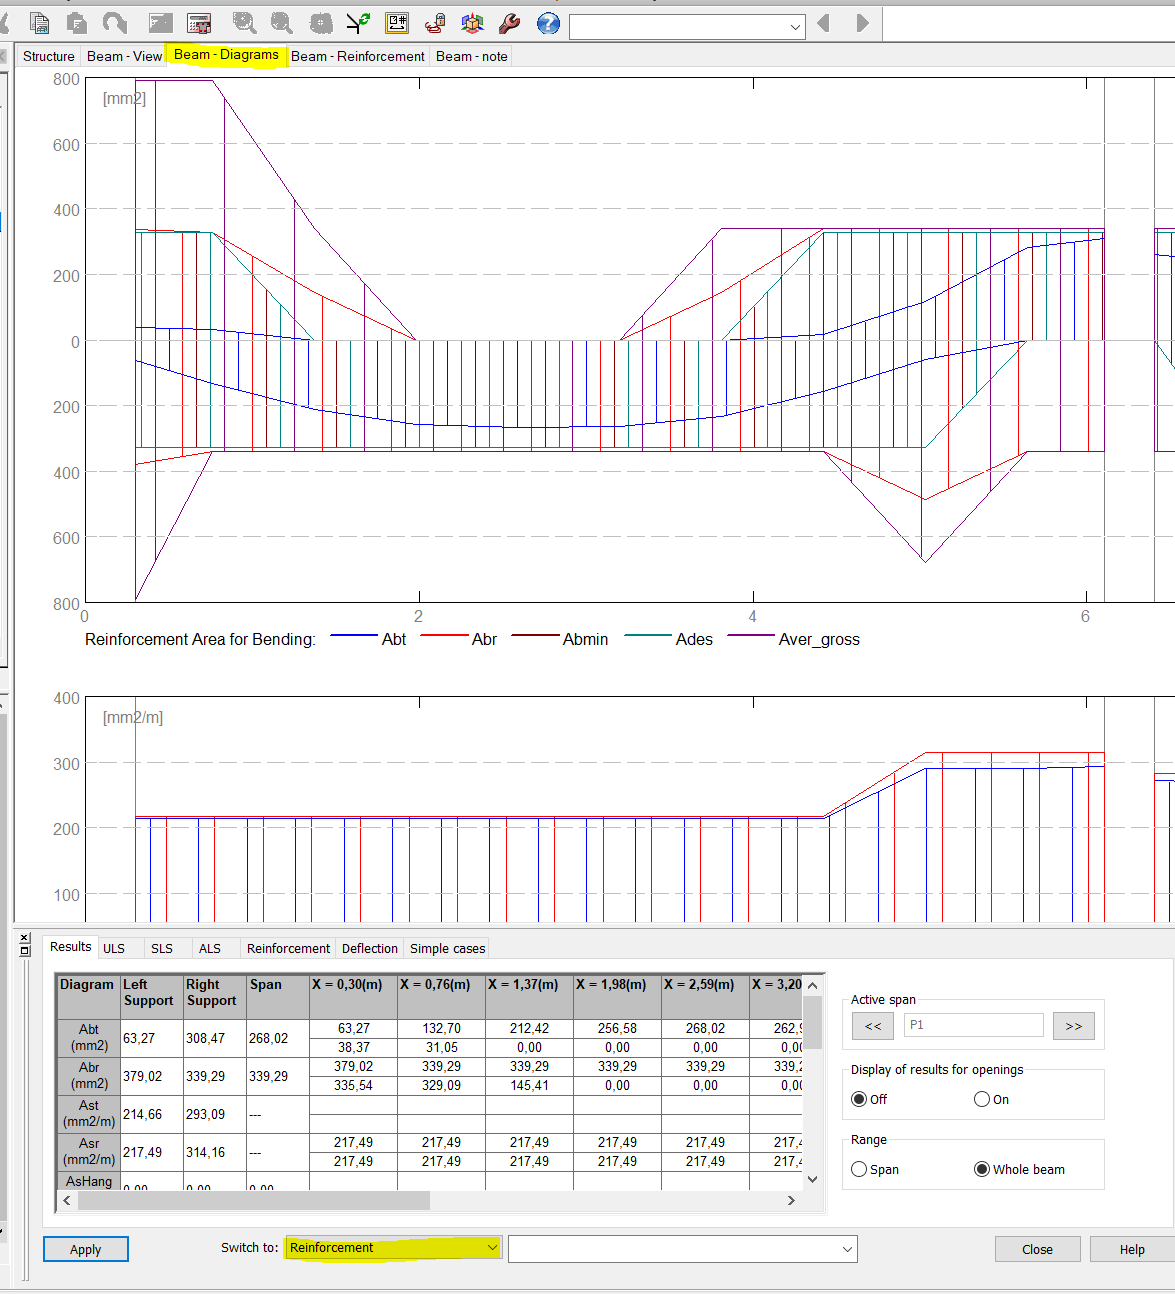Open the toolbar selection dropdown at the top
The height and width of the screenshot is (1294, 1175).
coord(794,26)
